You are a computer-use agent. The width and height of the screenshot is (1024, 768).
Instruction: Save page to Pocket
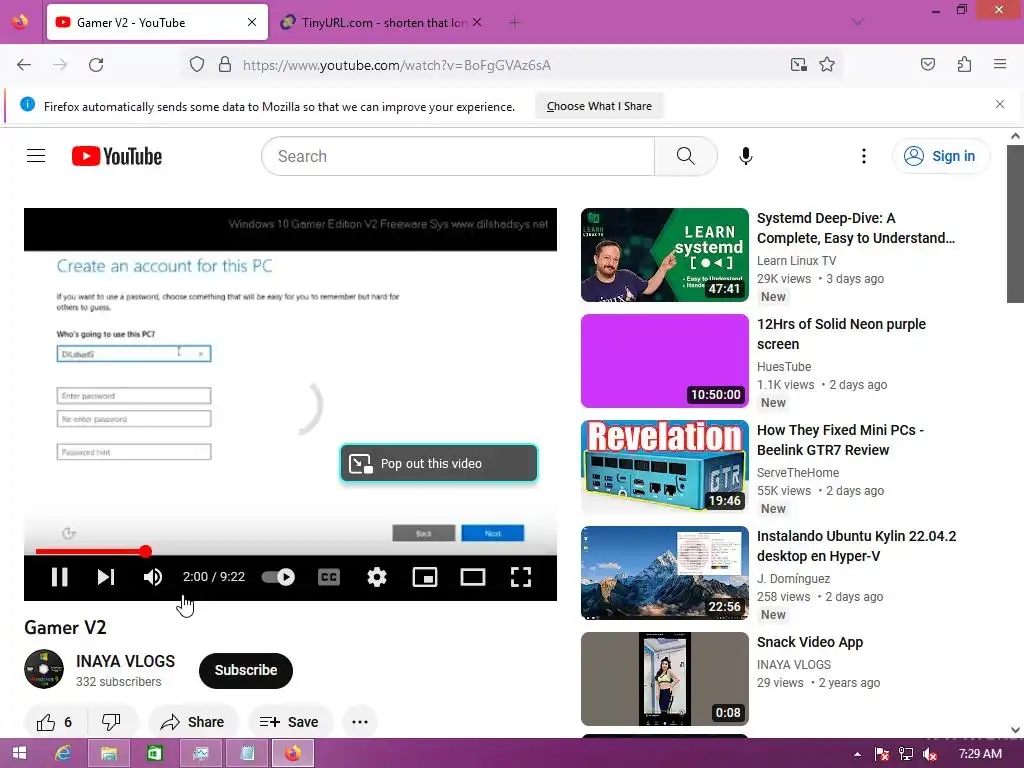(x=927, y=65)
